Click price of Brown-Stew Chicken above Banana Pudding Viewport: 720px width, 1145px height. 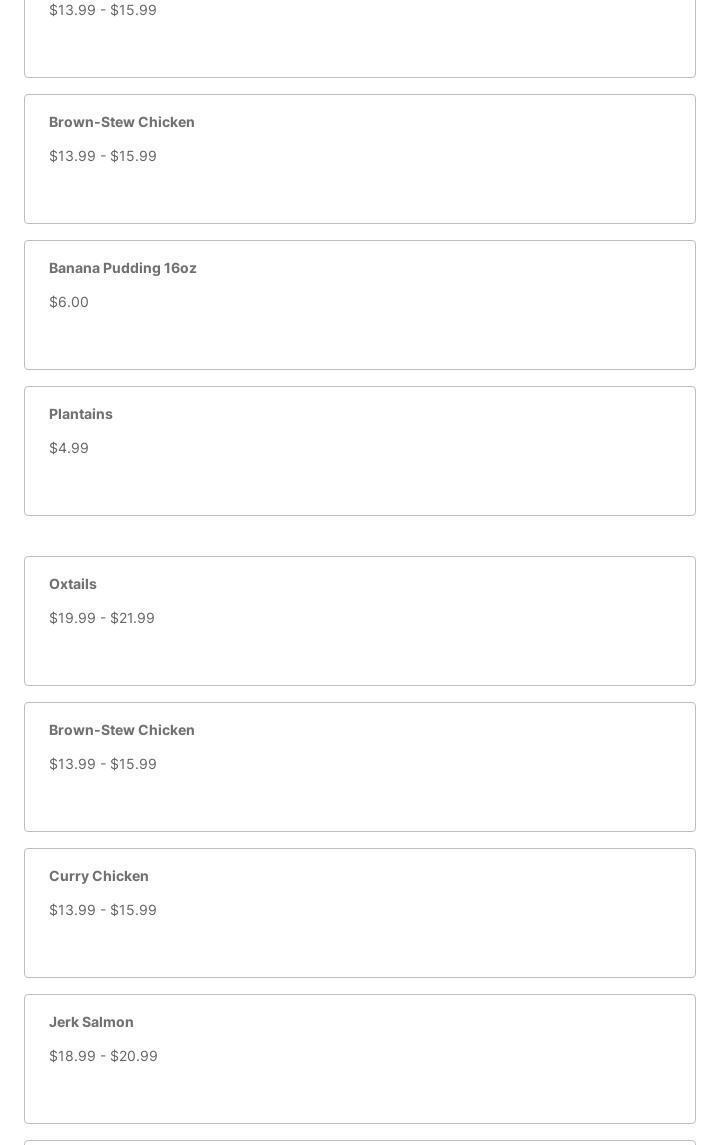[103, 156]
